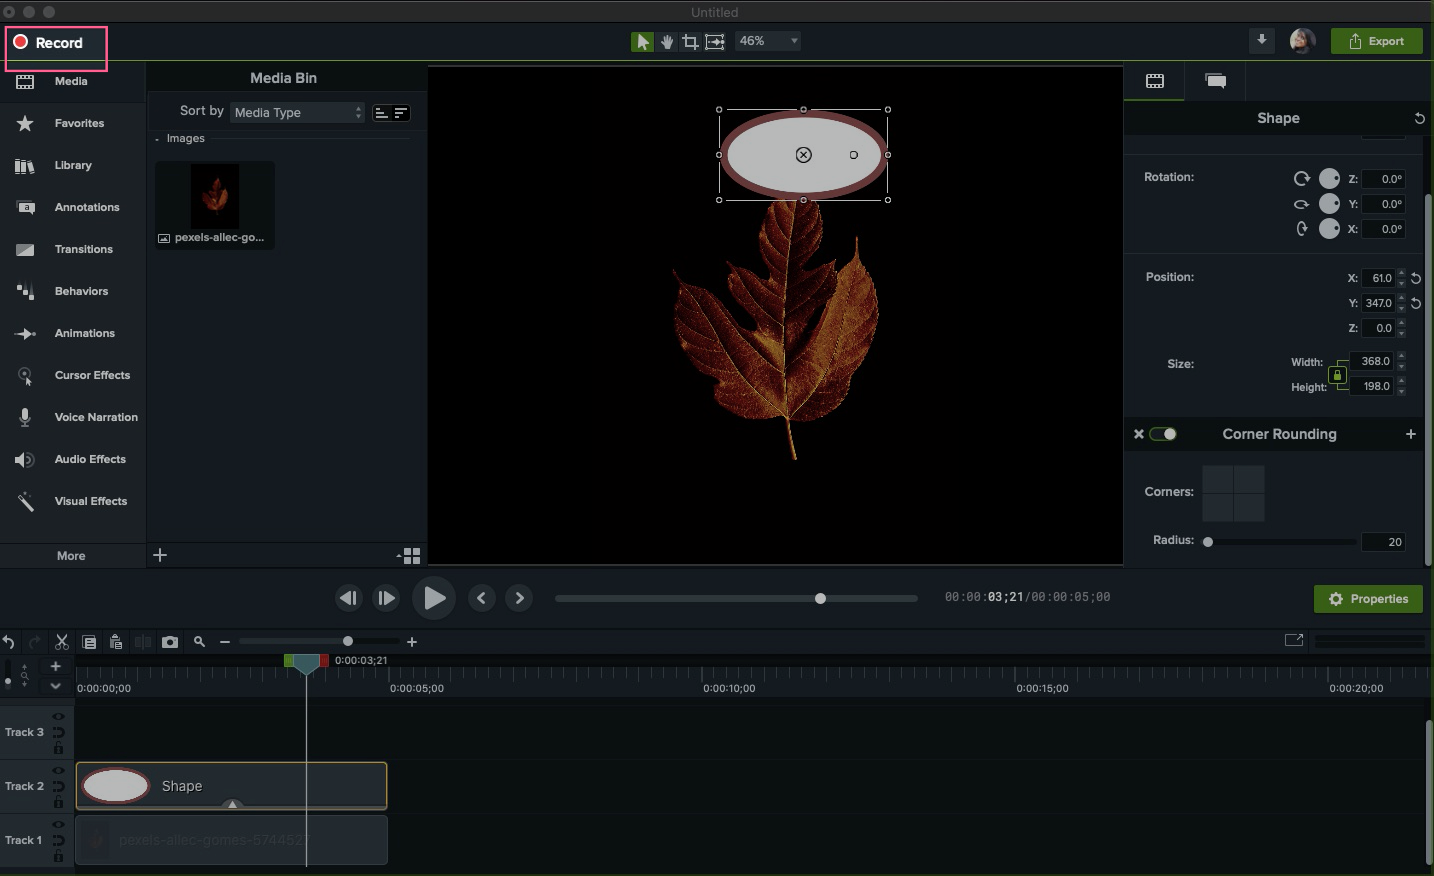Open the Sort by Media Type dropdown
The height and width of the screenshot is (876, 1434).
(x=298, y=112)
